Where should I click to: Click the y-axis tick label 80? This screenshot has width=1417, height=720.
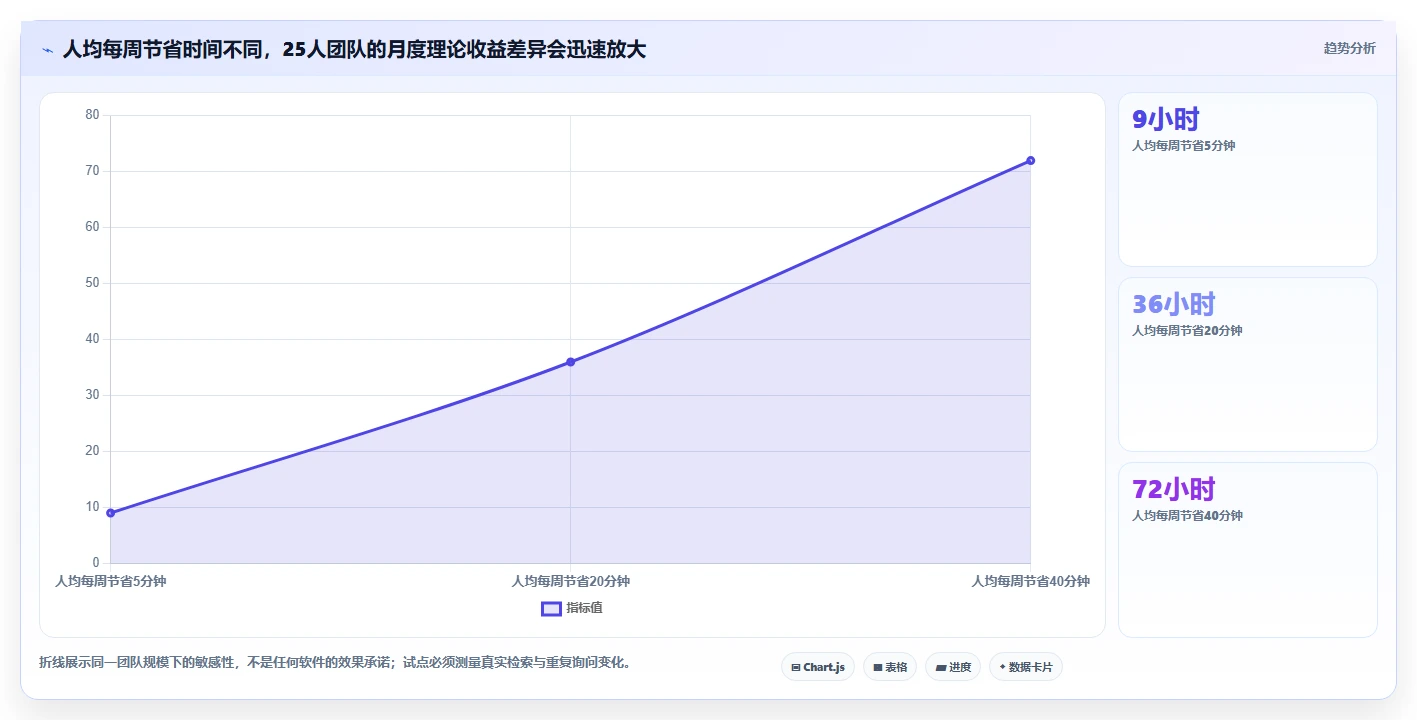coord(93,115)
